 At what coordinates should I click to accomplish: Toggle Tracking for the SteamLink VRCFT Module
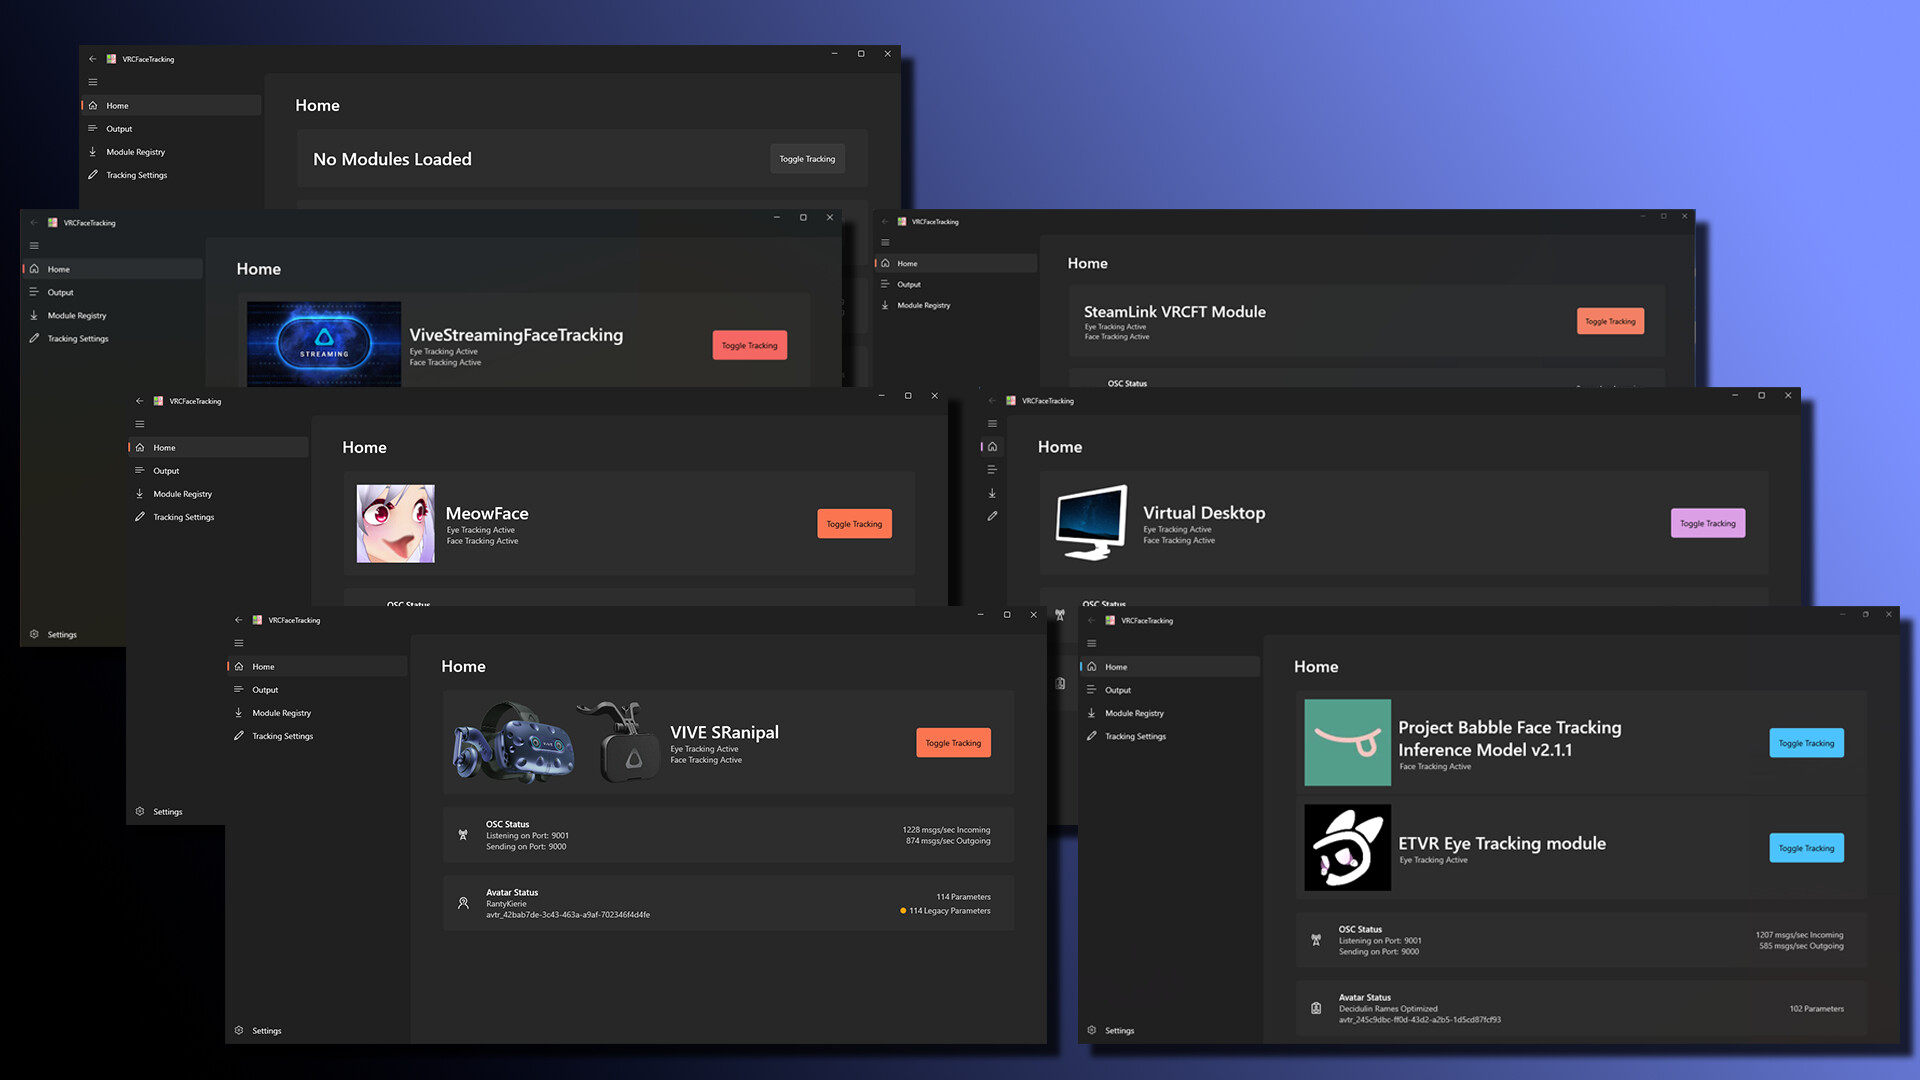coord(1610,321)
